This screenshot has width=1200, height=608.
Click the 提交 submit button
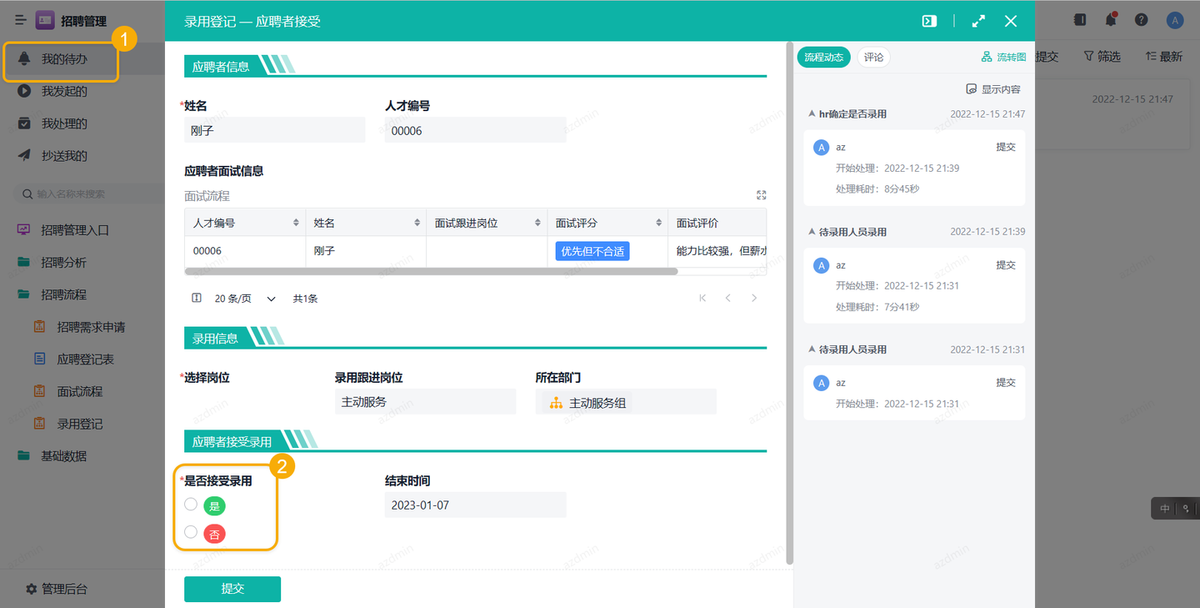[x=232, y=589]
